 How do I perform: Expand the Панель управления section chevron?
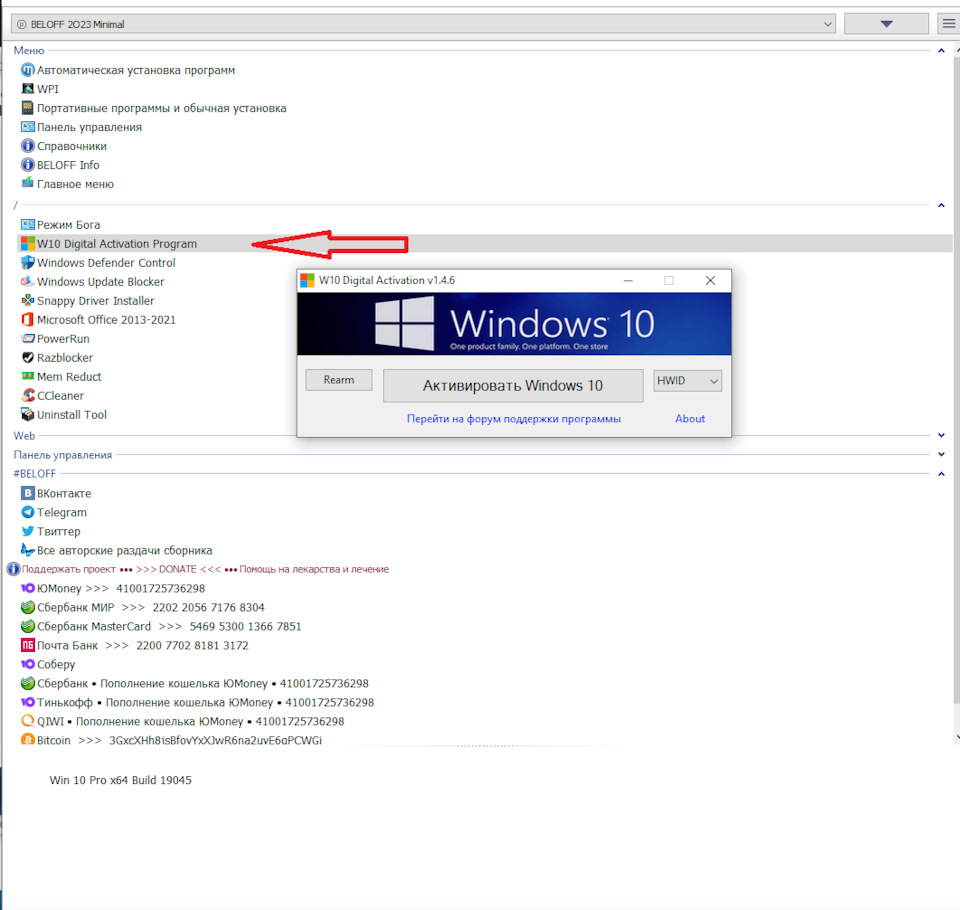tap(941, 454)
